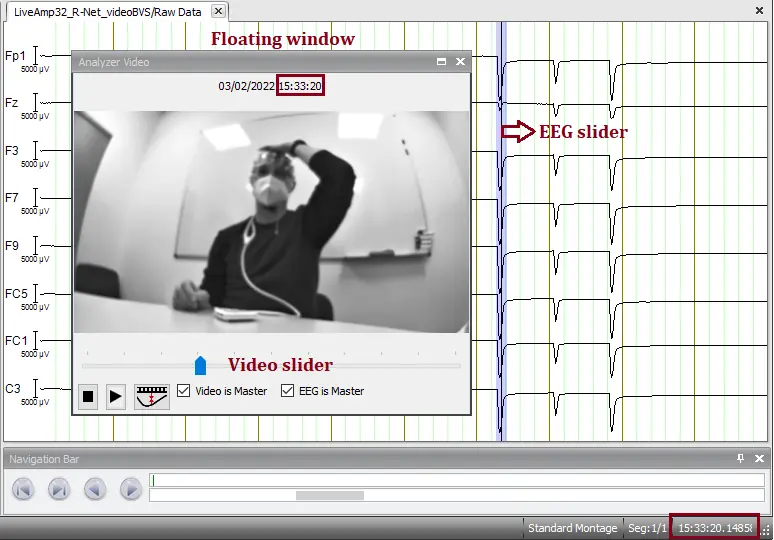Click the Fp1 channel label

tap(15, 56)
